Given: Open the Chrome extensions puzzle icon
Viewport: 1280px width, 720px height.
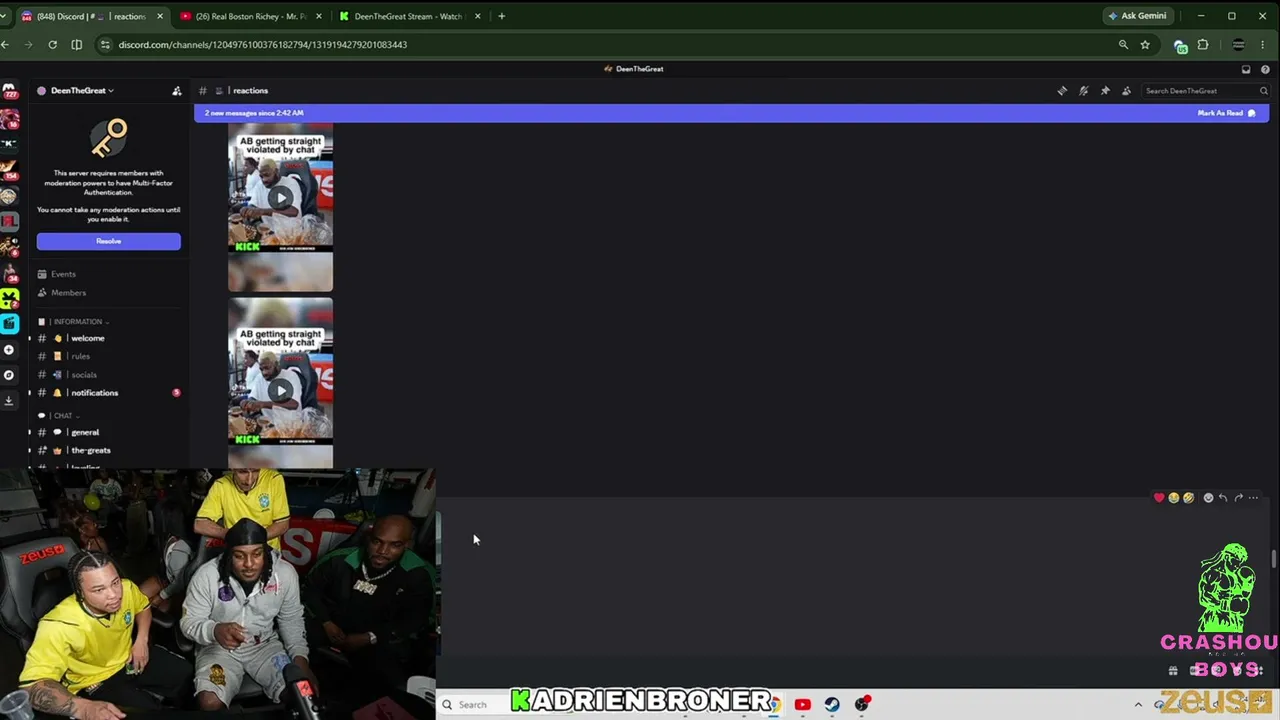Looking at the screenshot, I should [x=1203, y=45].
